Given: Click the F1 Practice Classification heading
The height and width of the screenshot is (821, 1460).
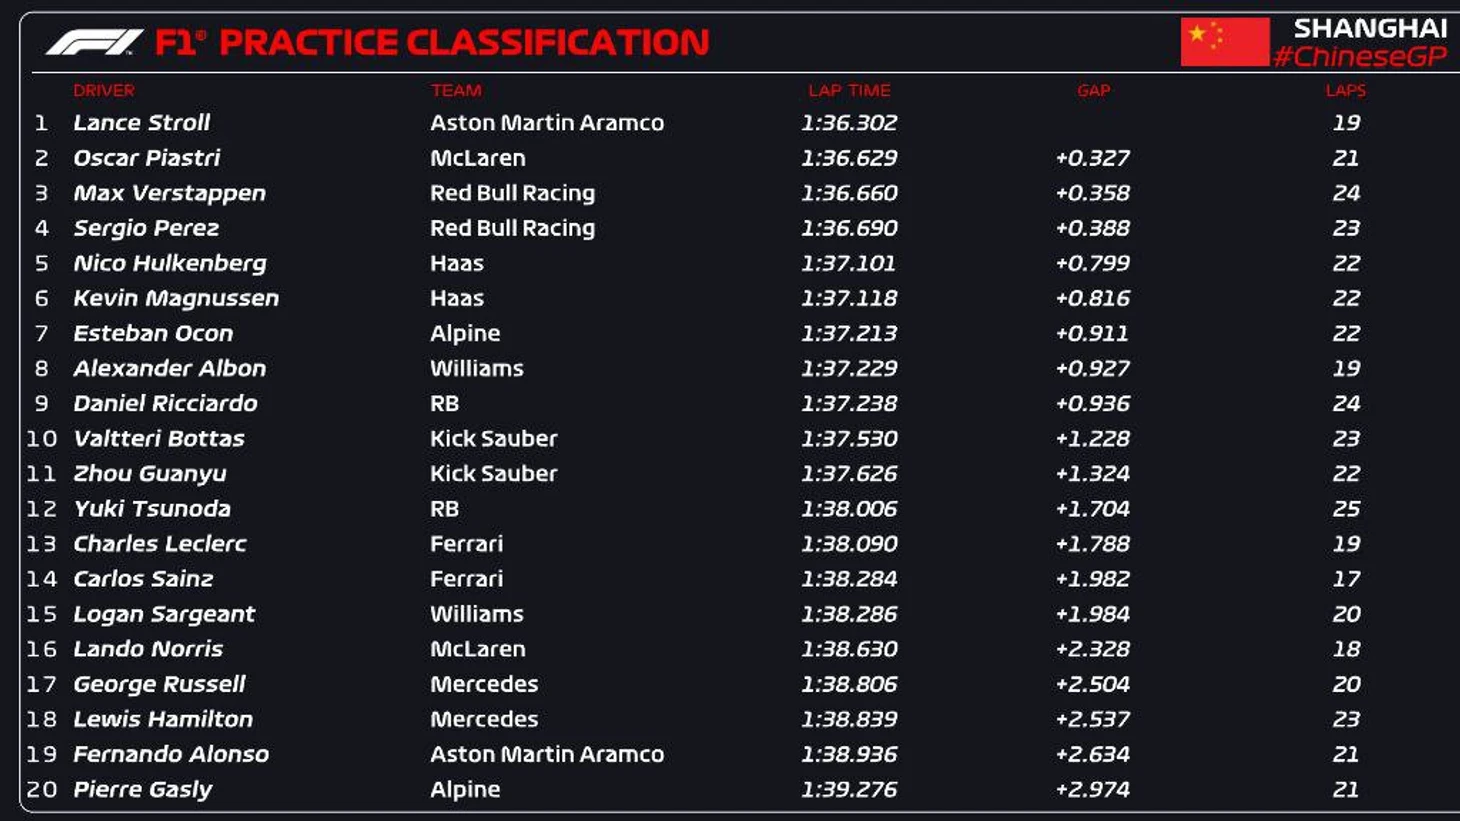Looking at the screenshot, I should coord(432,42).
